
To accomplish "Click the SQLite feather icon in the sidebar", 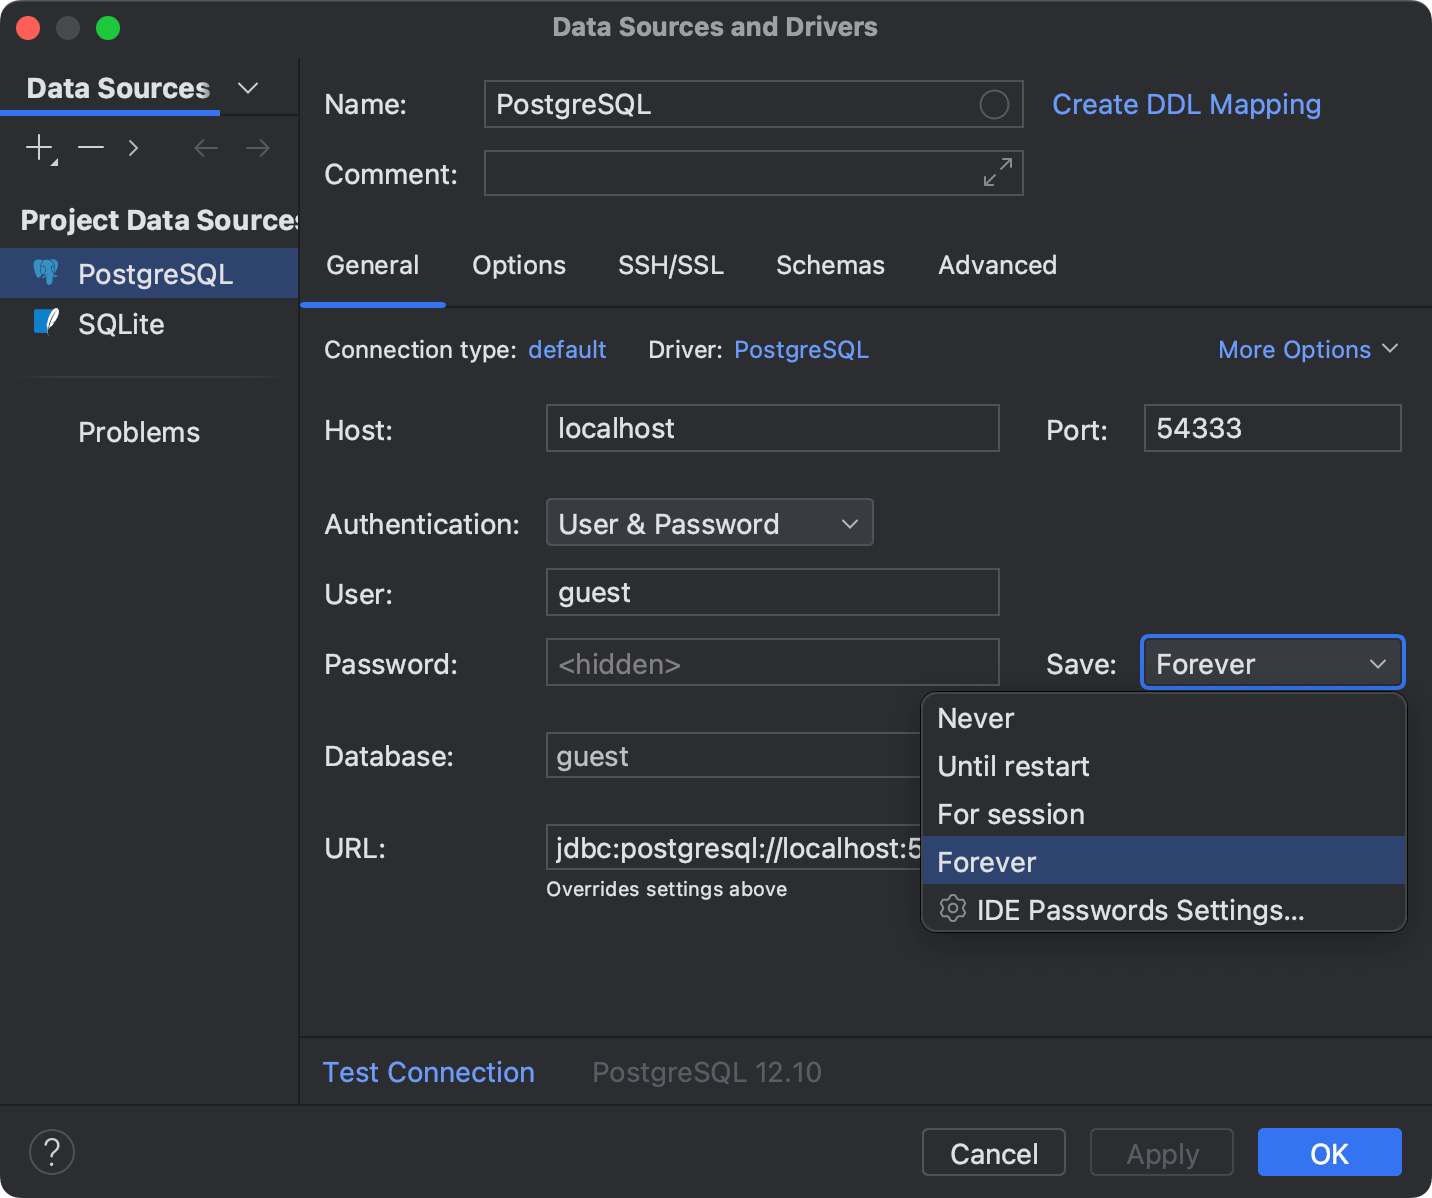I will coord(46,322).
